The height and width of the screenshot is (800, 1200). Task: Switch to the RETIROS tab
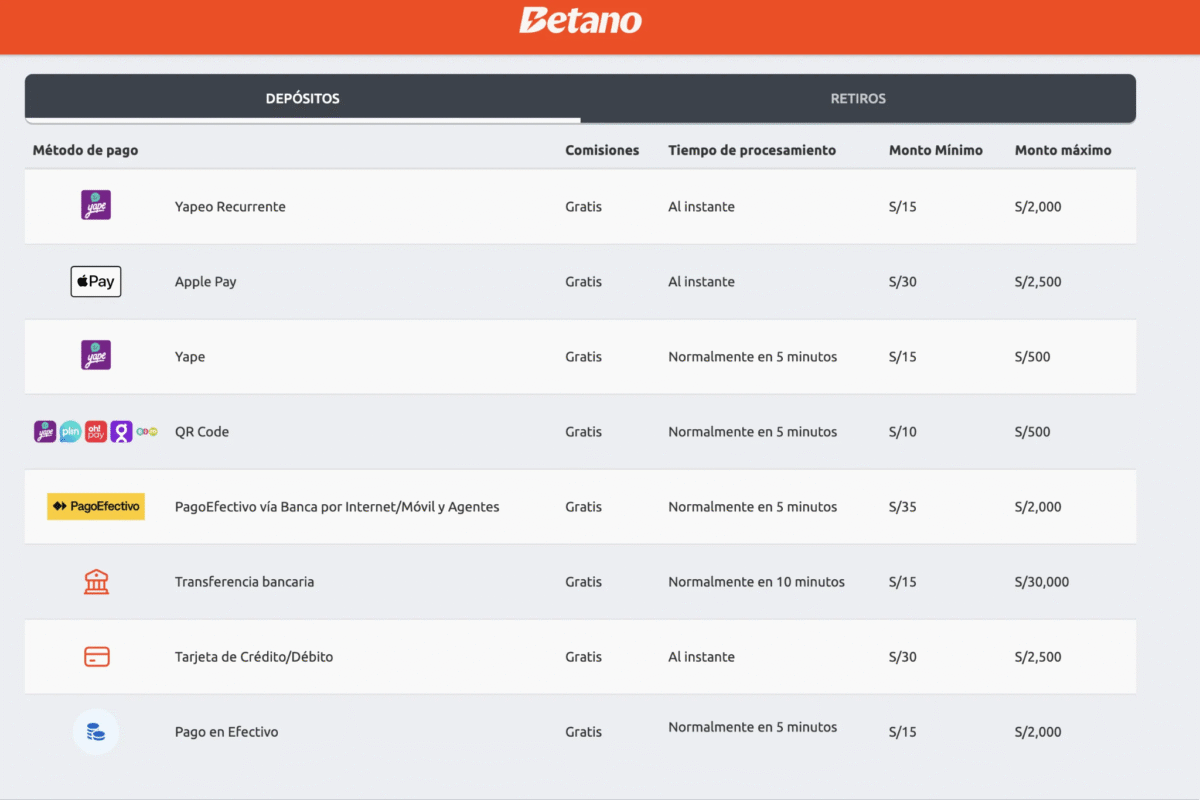point(858,99)
